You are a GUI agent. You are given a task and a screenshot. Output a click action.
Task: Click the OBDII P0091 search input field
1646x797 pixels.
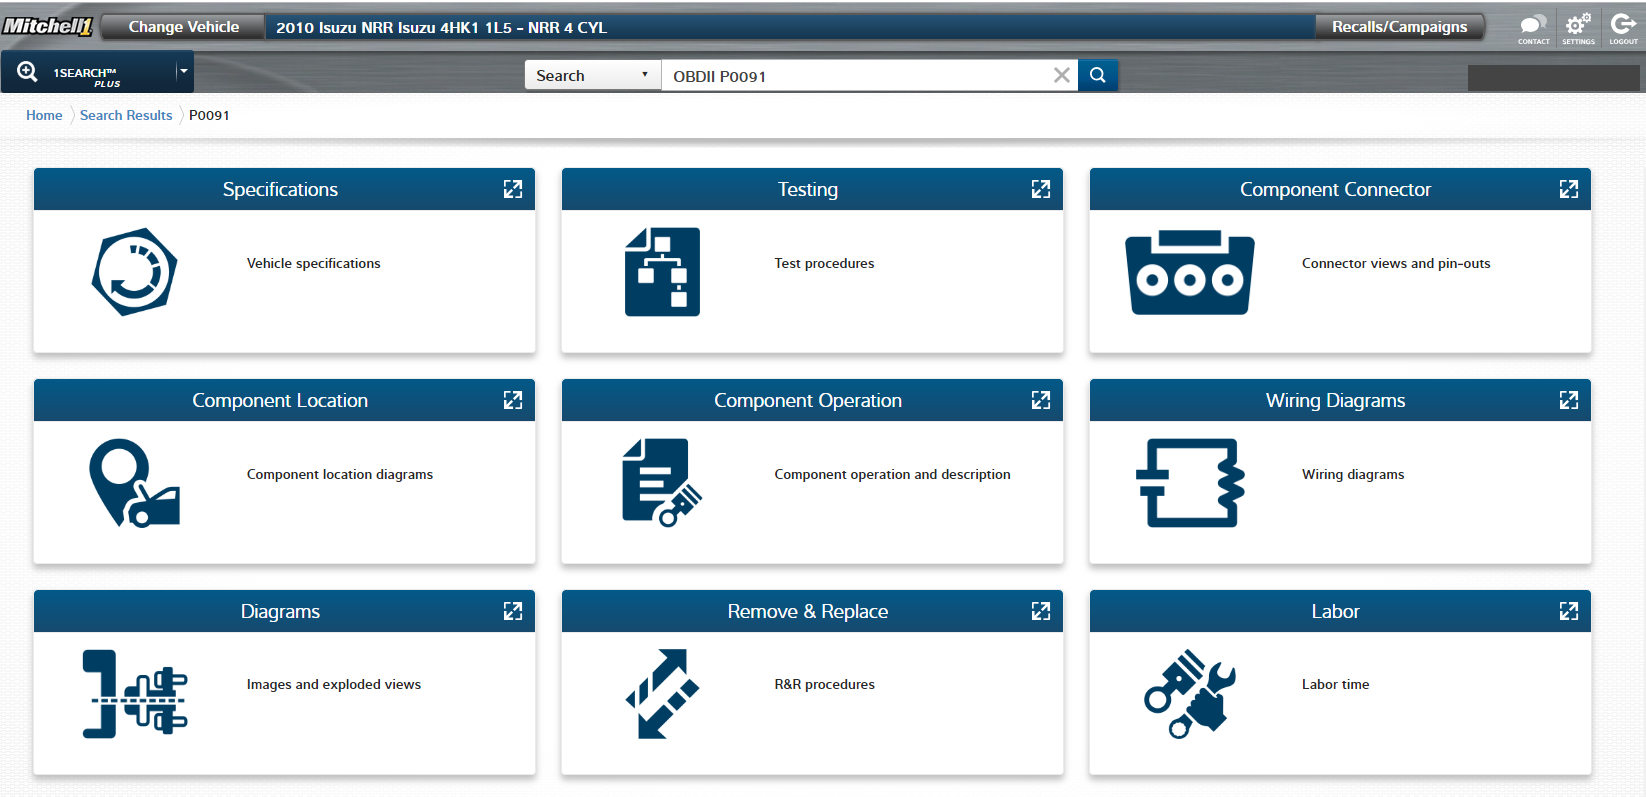[x=855, y=76]
